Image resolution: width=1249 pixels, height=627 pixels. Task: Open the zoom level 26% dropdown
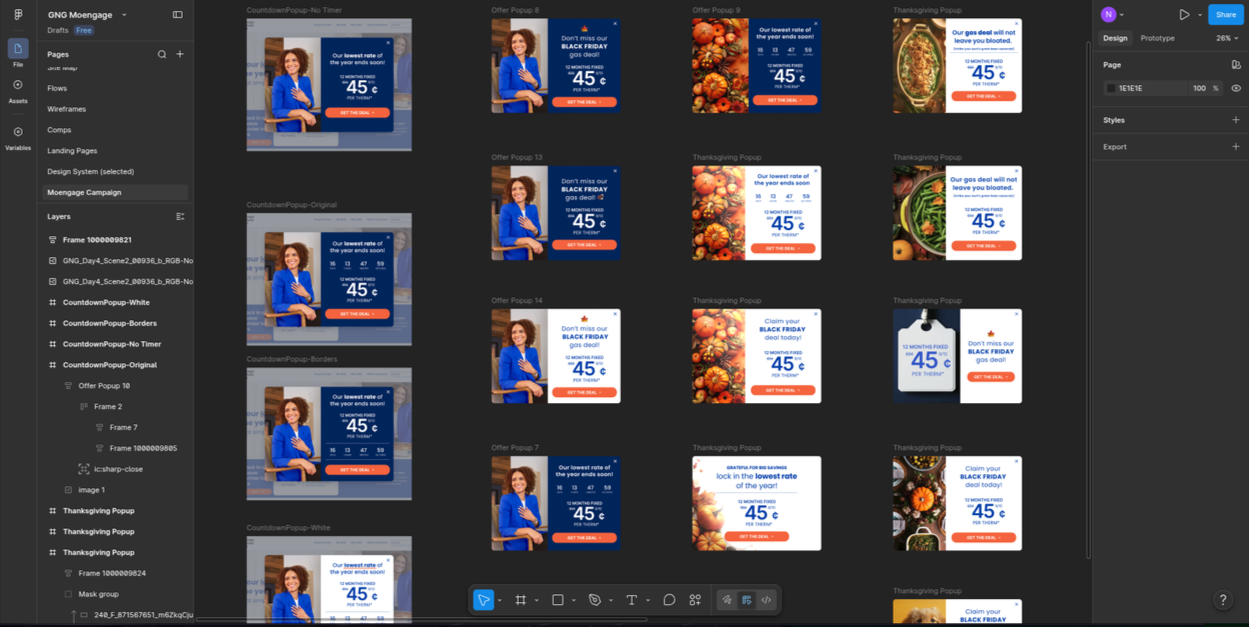tap(1227, 38)
